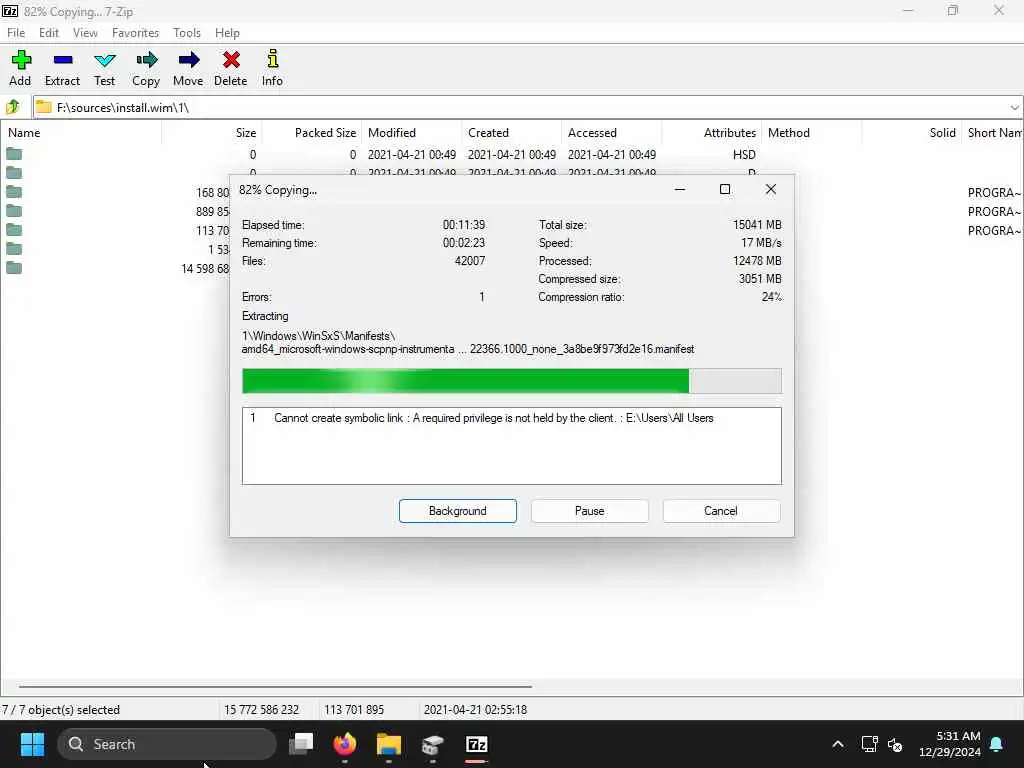
Task: Sort by Name column header
Action: pos(81,133)
